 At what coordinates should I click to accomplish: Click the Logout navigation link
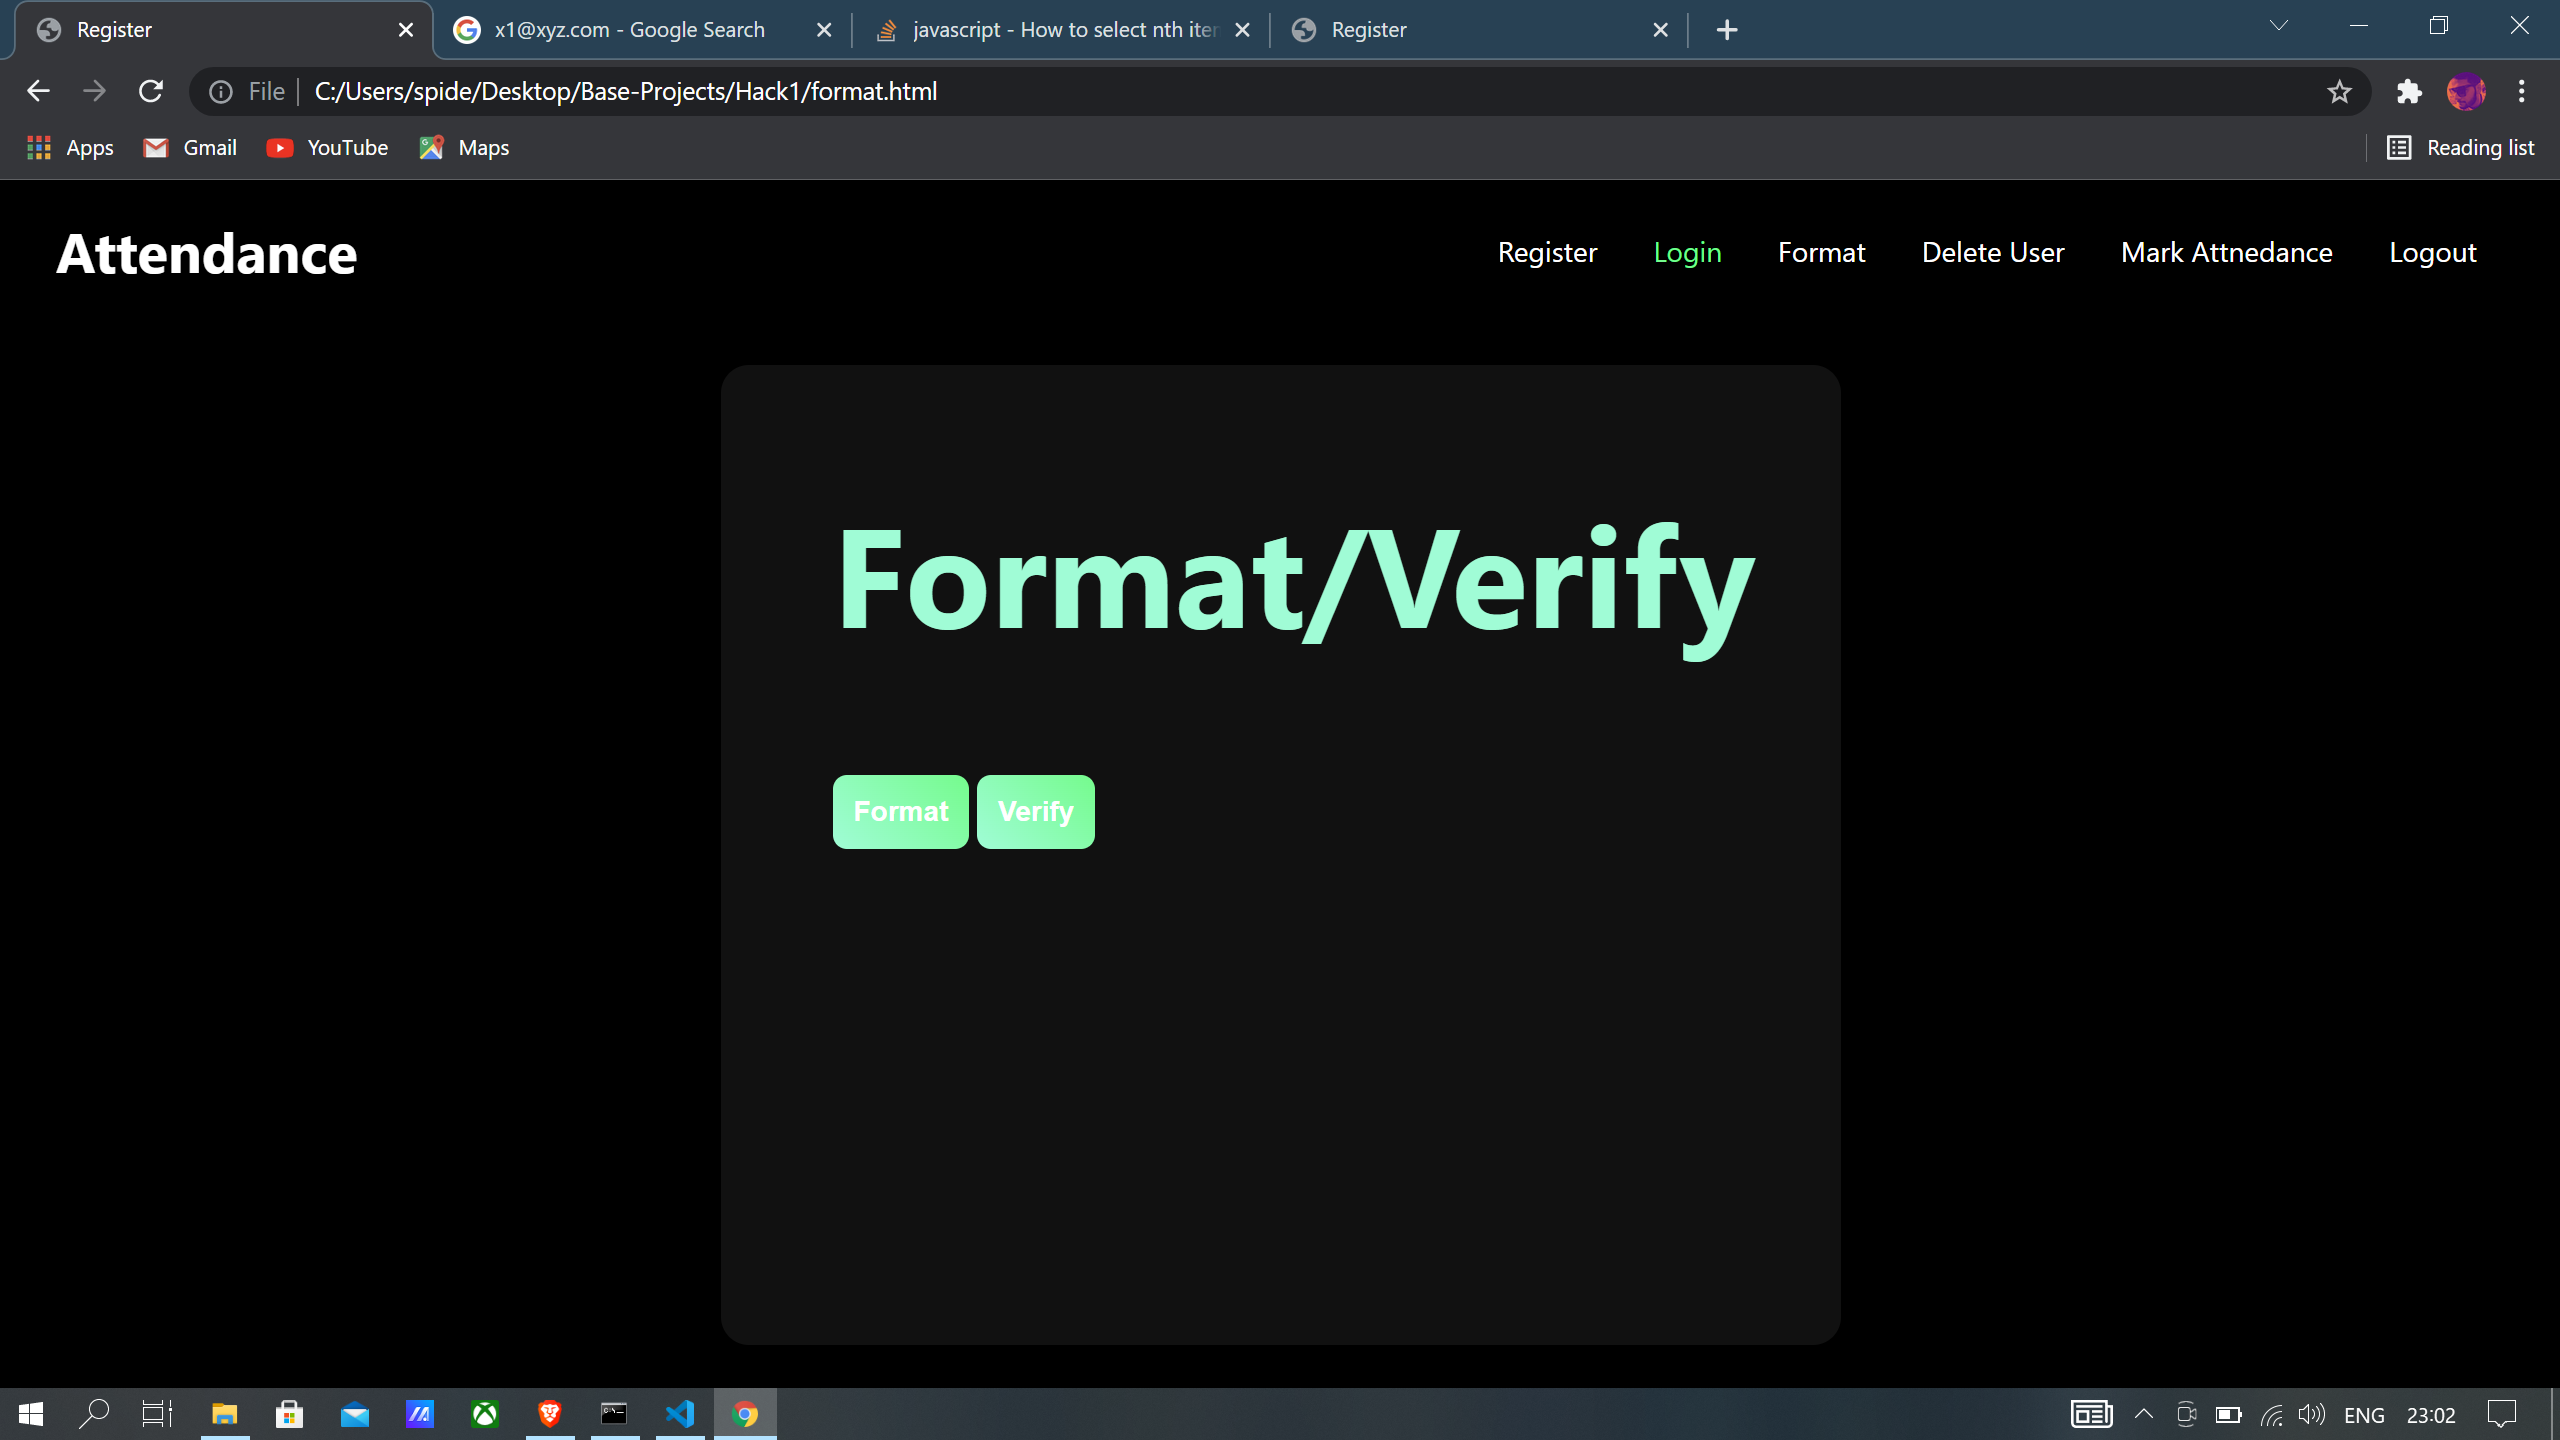click(2433, 251)
